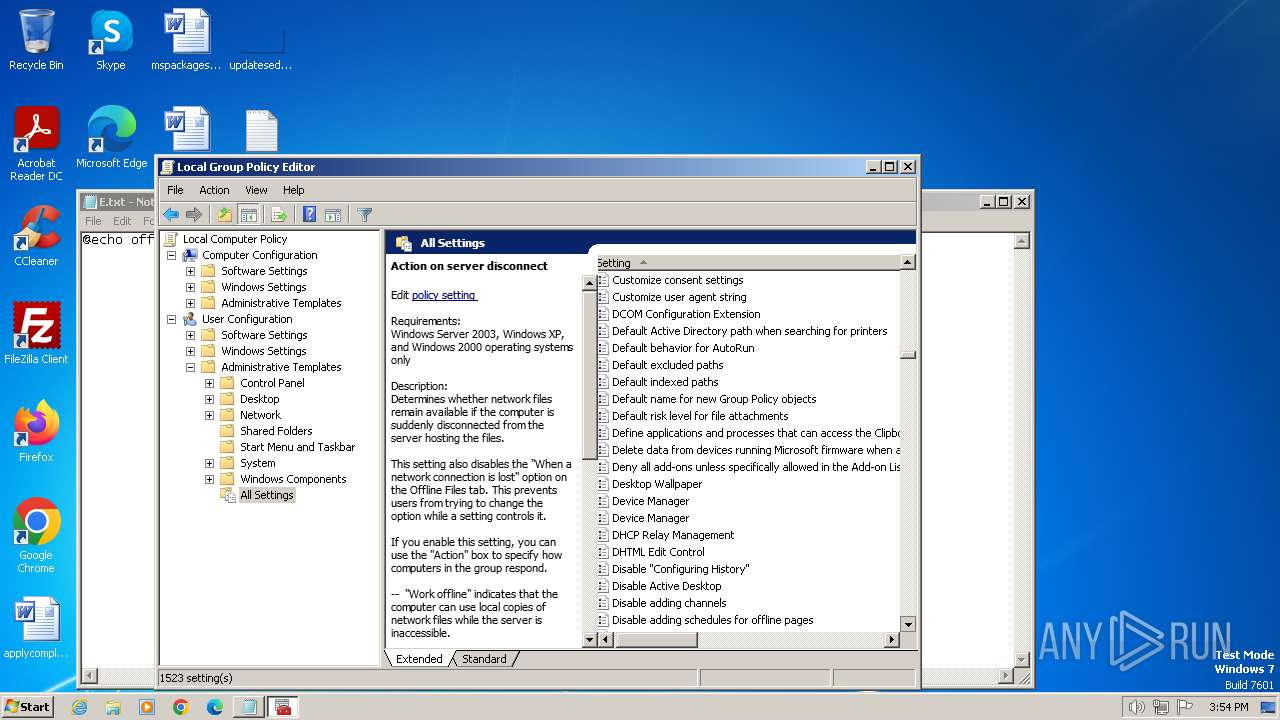The height and width of the screenshot is (720, 1280).
Task: Open File menu in Notepad window
Action: click(93, 221)
